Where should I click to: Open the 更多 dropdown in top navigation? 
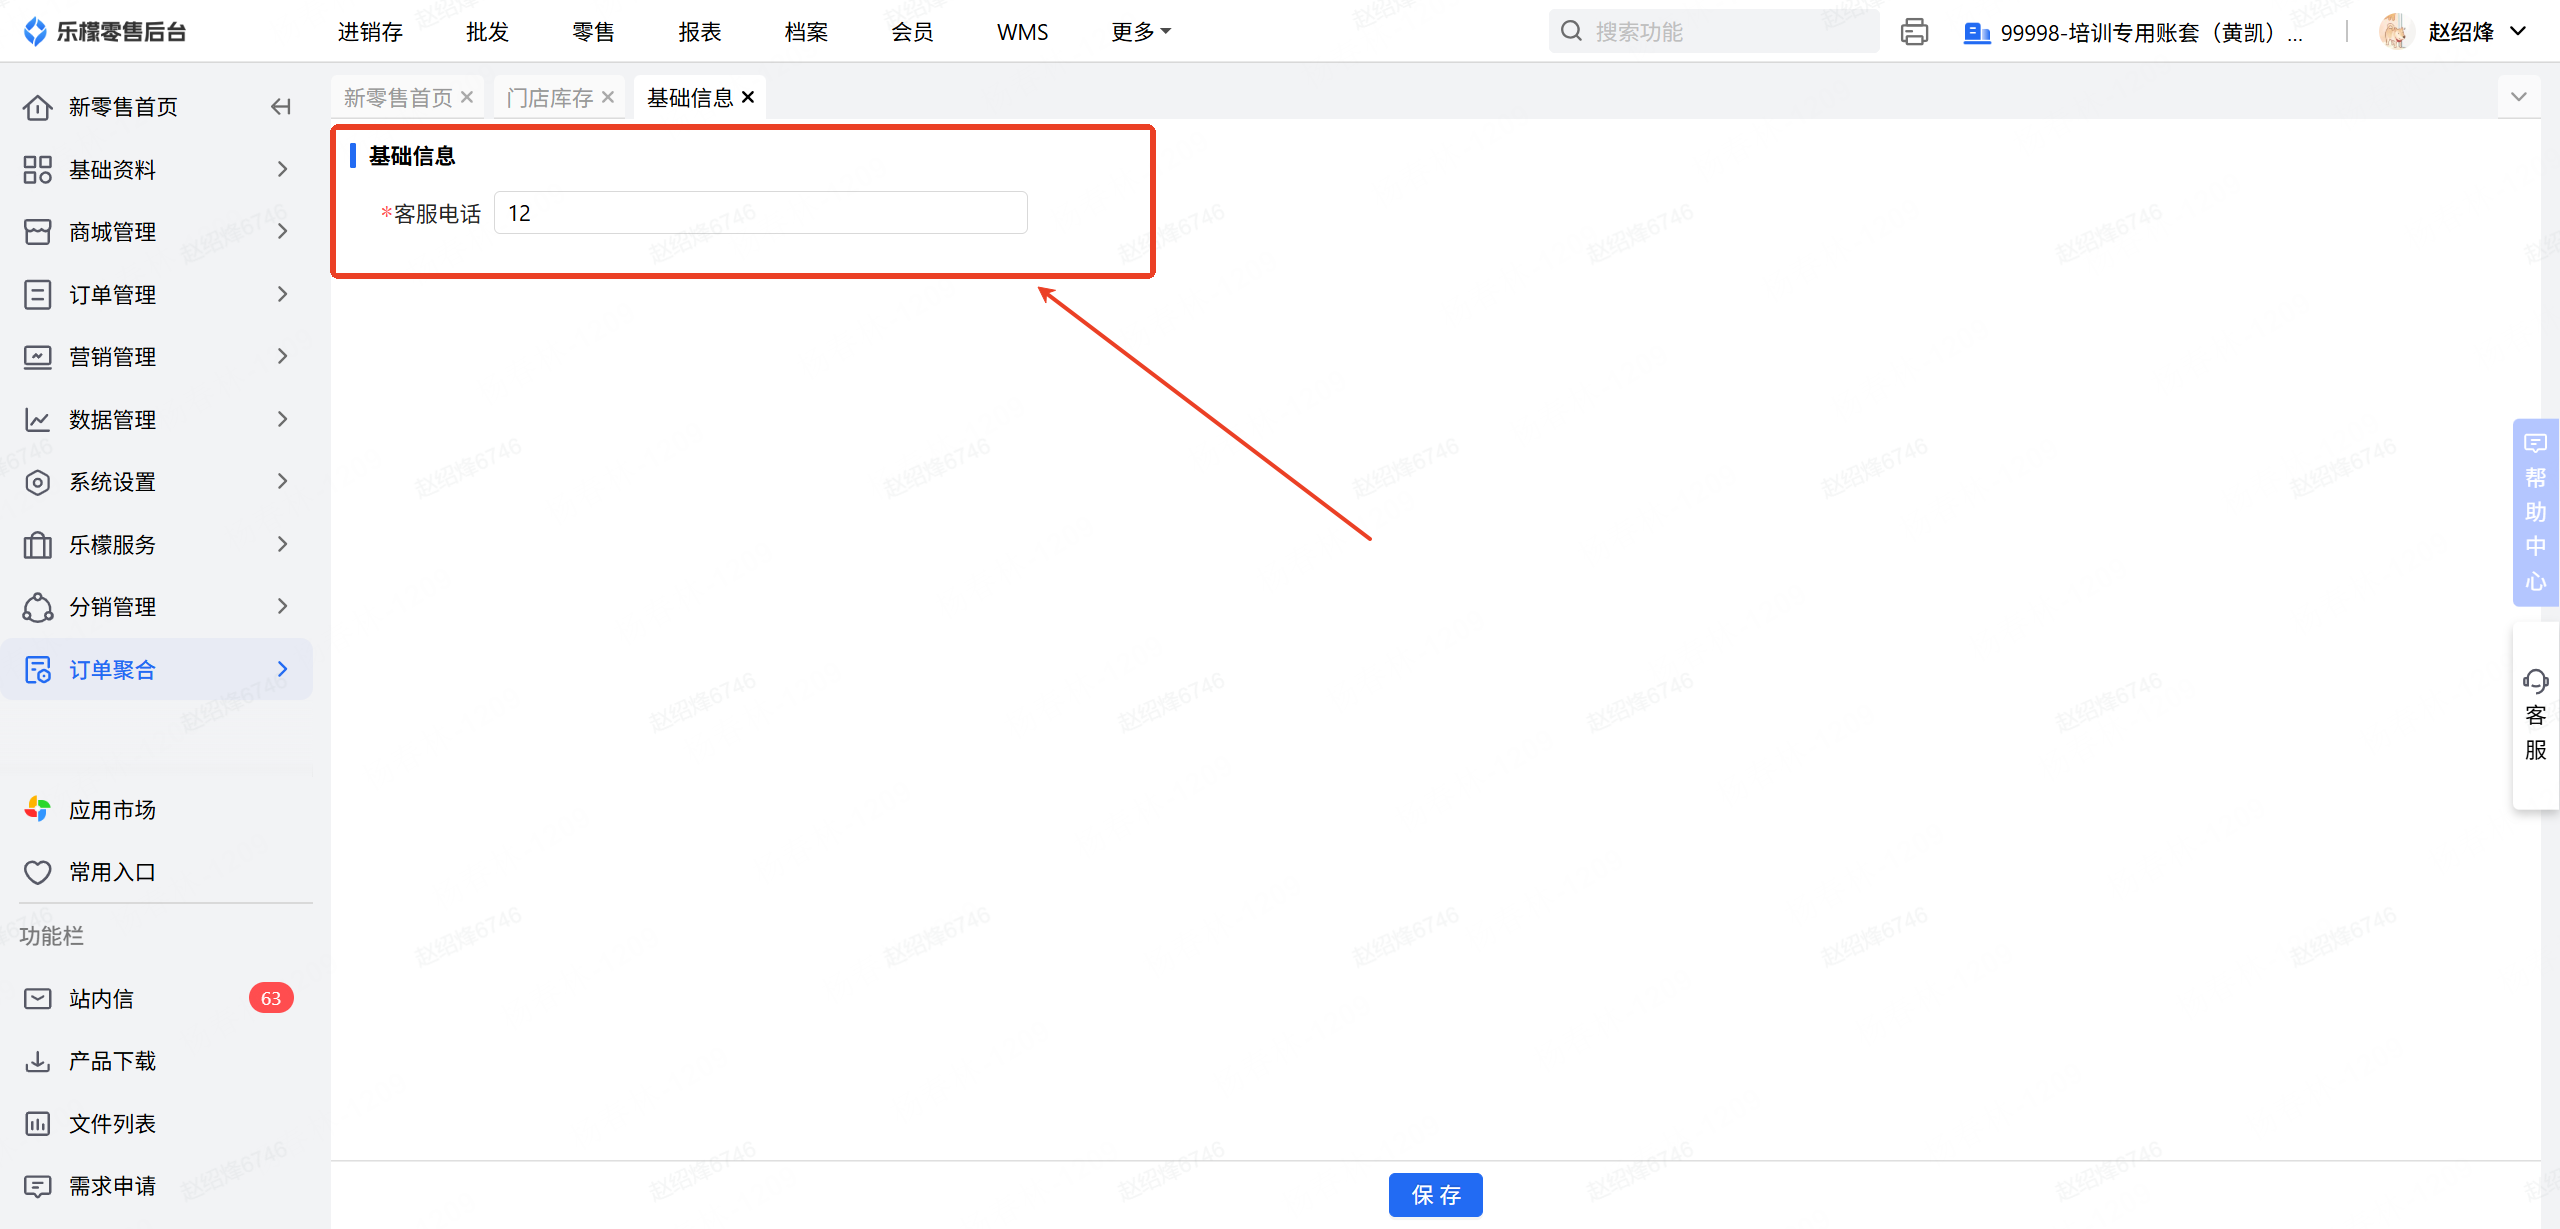[1141, 32]
